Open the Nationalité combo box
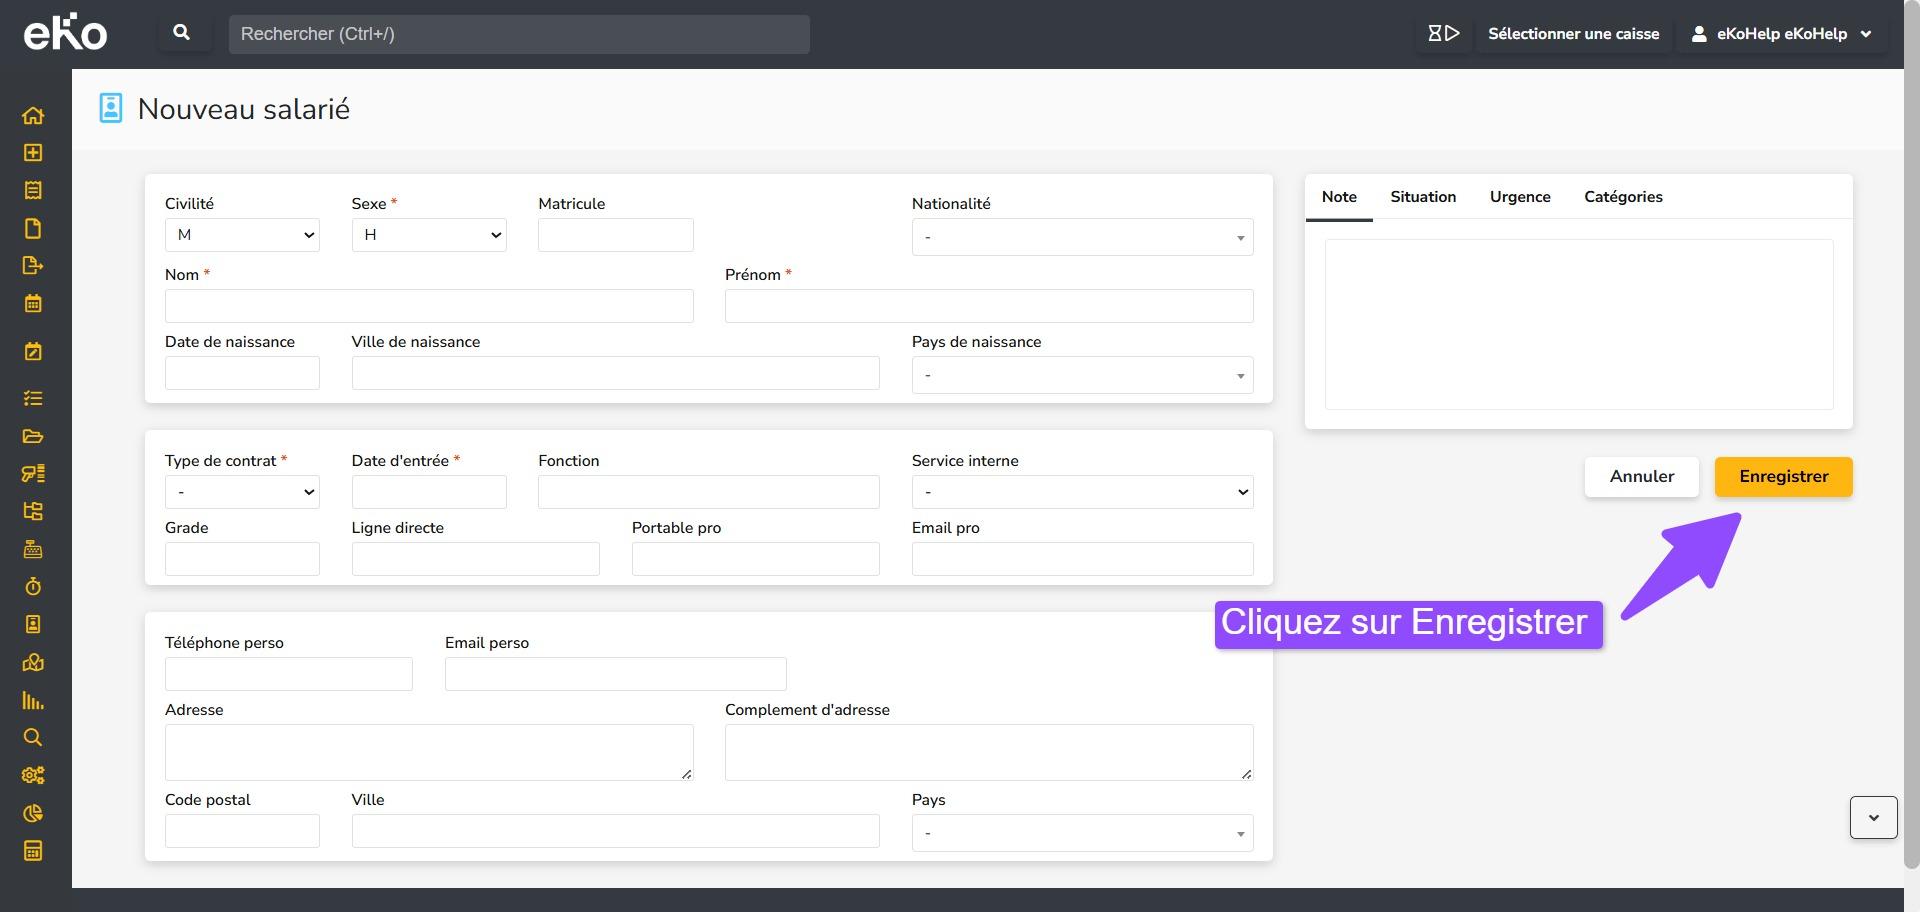The image size is (1920, 912). (1082, 238)
